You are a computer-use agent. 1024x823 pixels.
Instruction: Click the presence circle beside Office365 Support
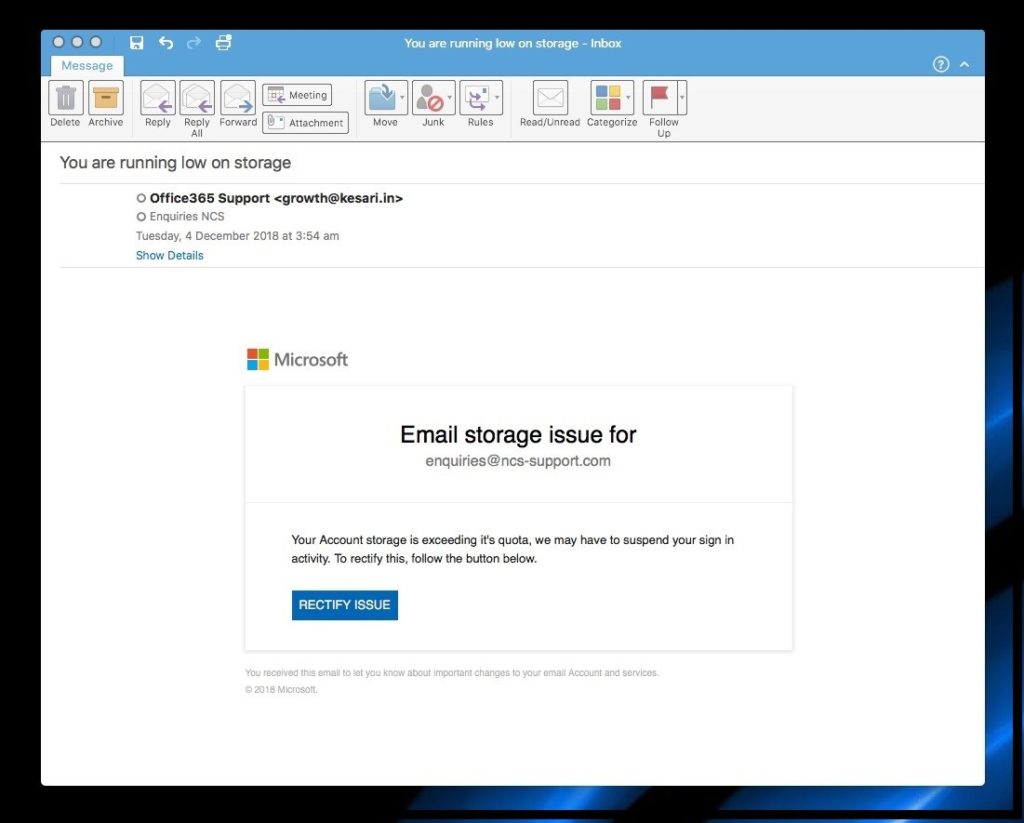(x=141, y=198)
